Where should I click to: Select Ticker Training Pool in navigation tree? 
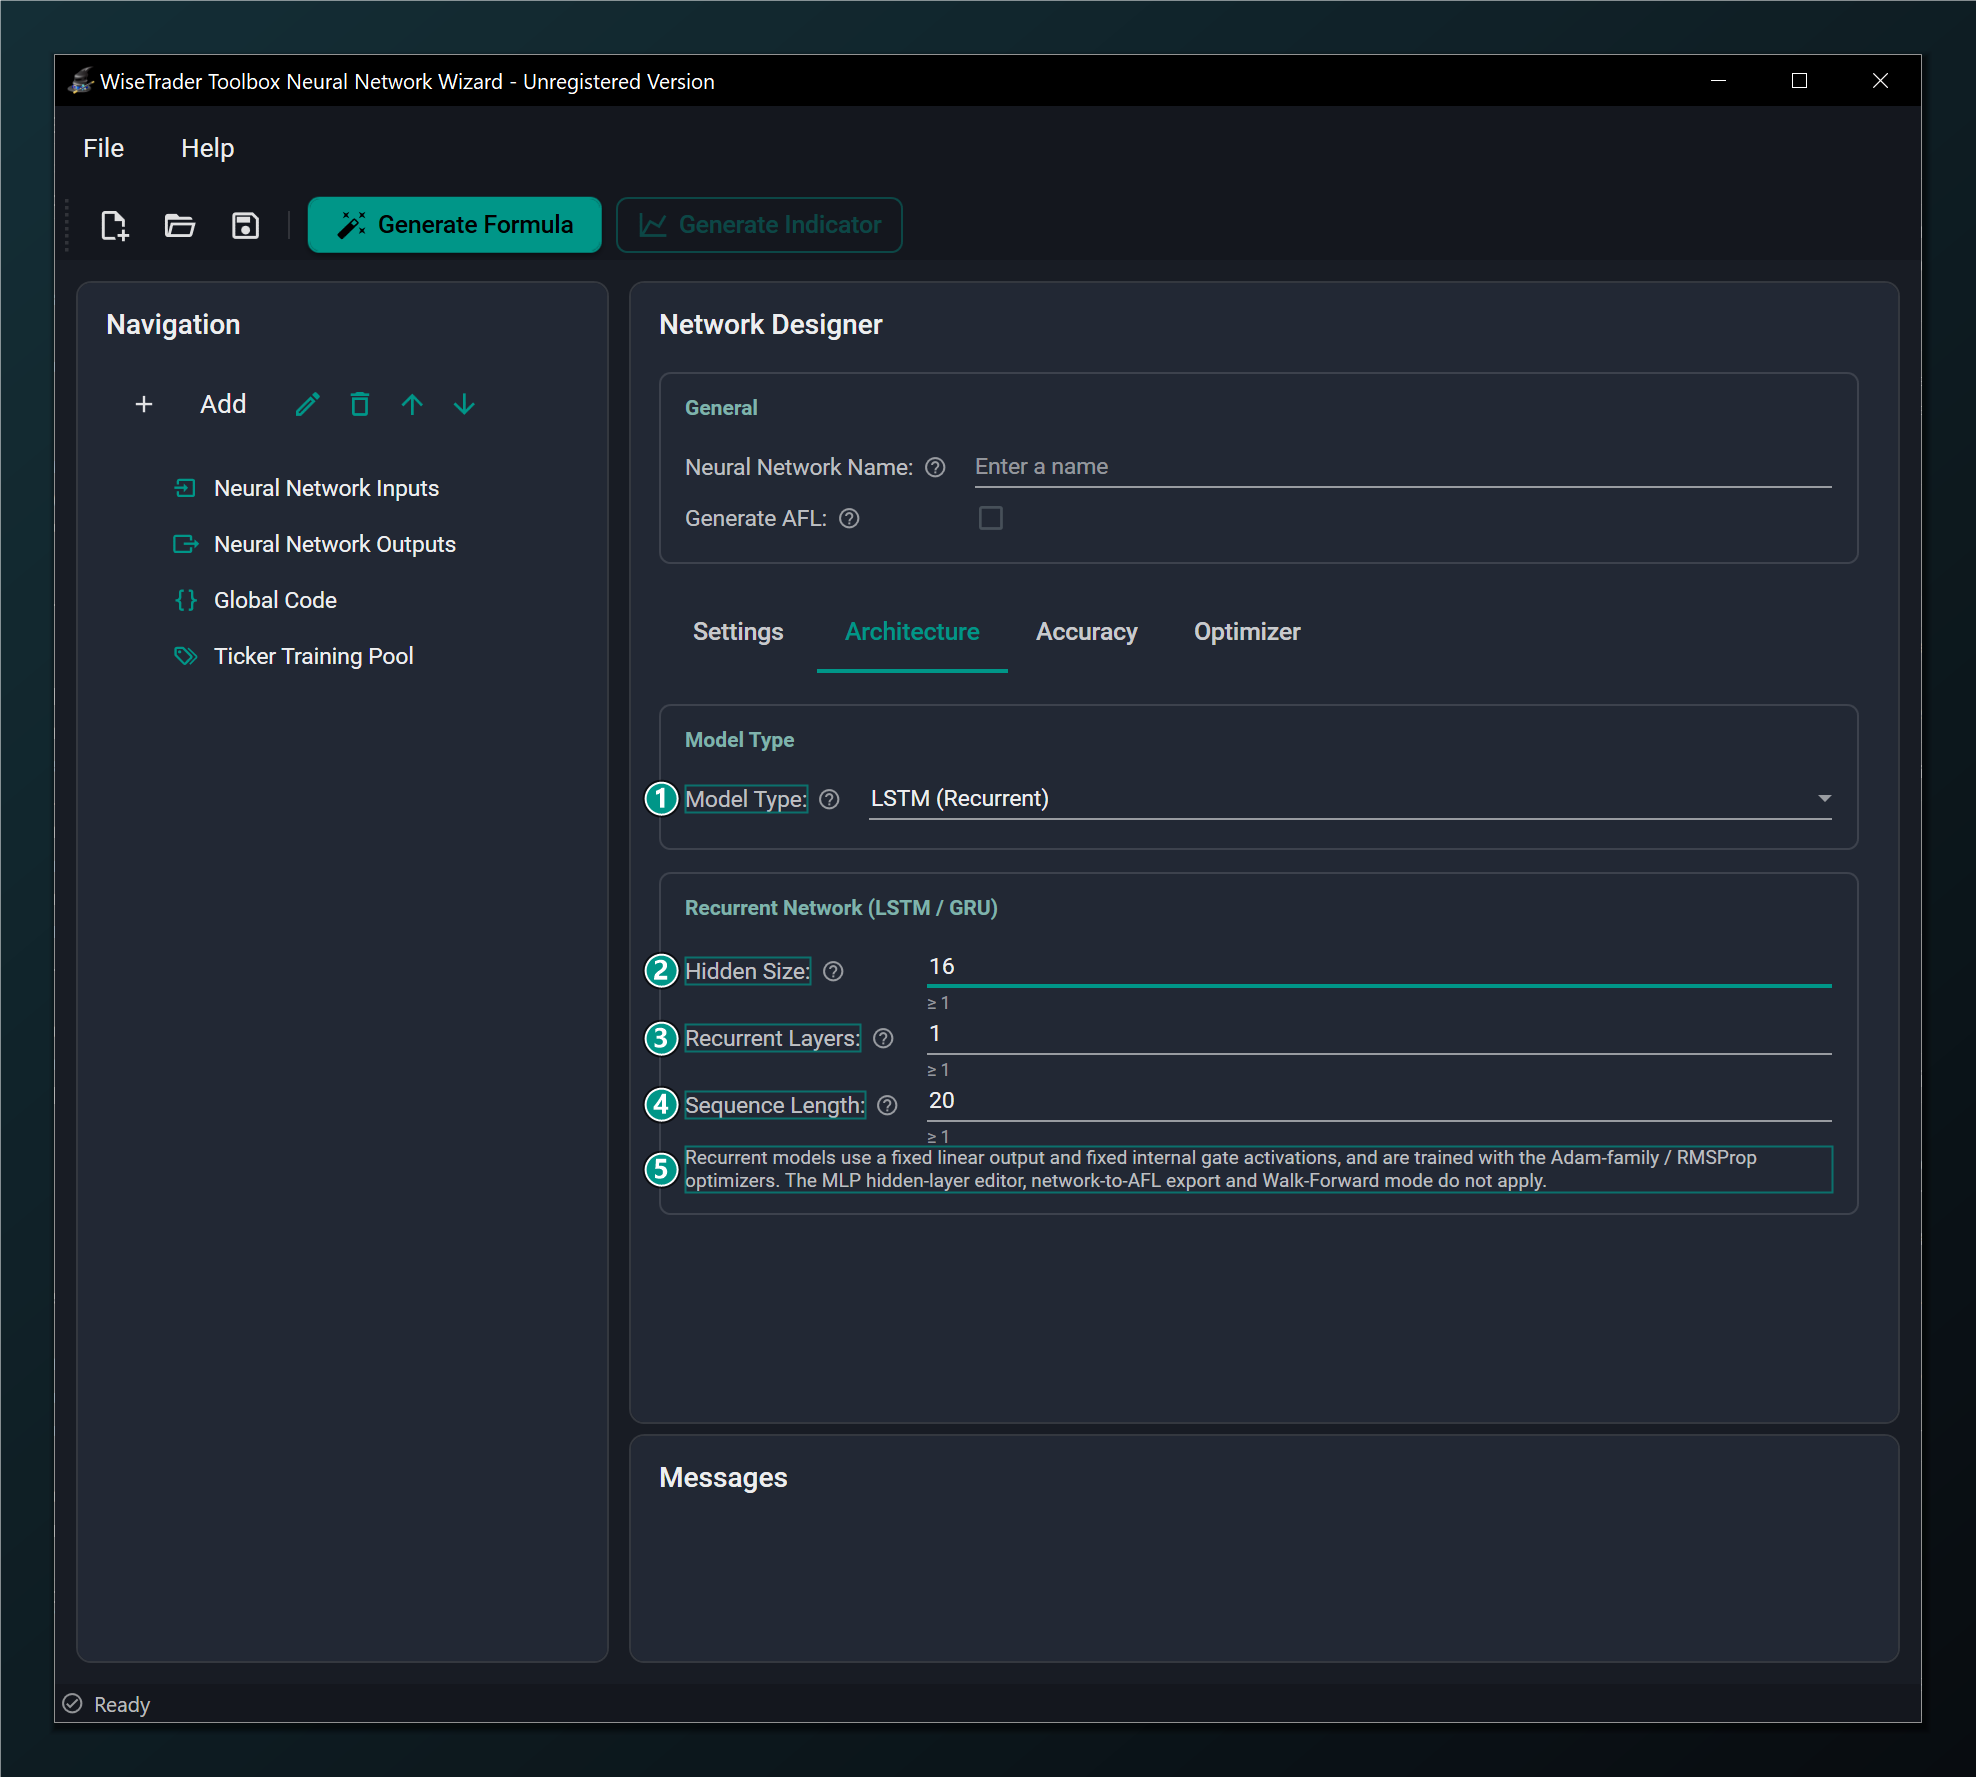[313, 656]
